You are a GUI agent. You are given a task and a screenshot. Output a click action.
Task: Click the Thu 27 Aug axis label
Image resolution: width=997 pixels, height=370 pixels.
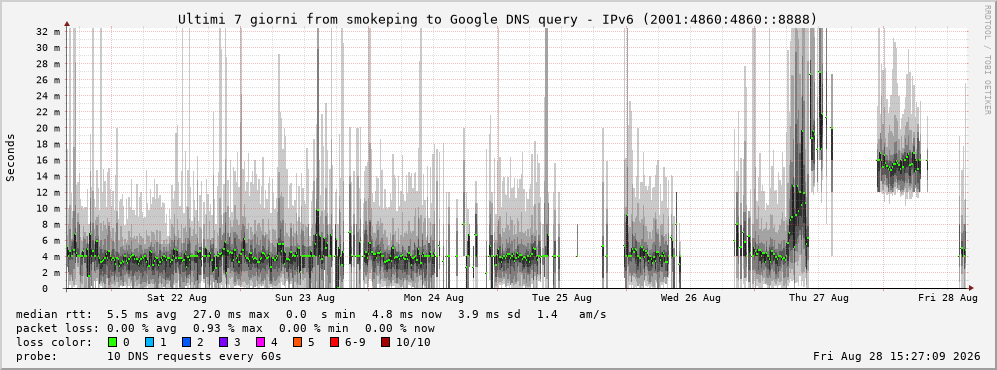coord(819,298)
